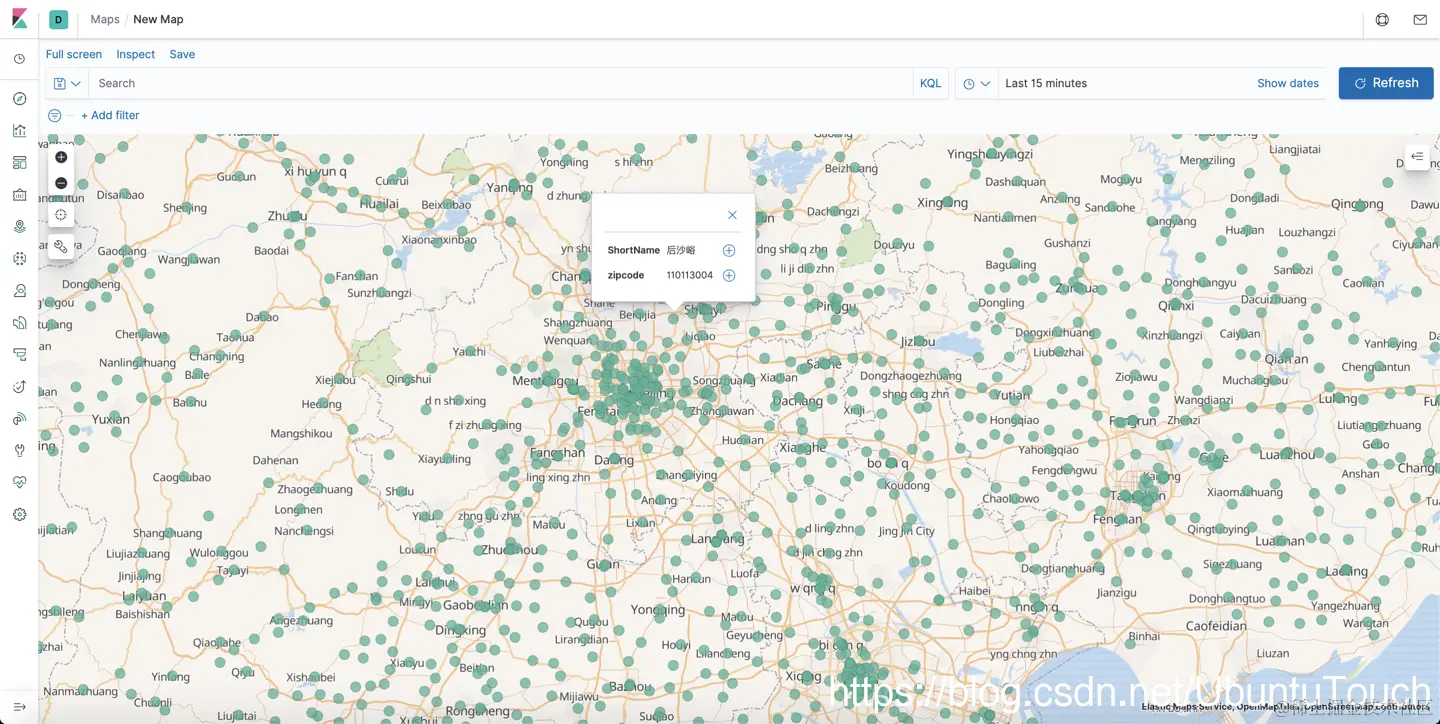Open Recently viewed in side nav
The image size is (1440, 724).
coord(19,60)
